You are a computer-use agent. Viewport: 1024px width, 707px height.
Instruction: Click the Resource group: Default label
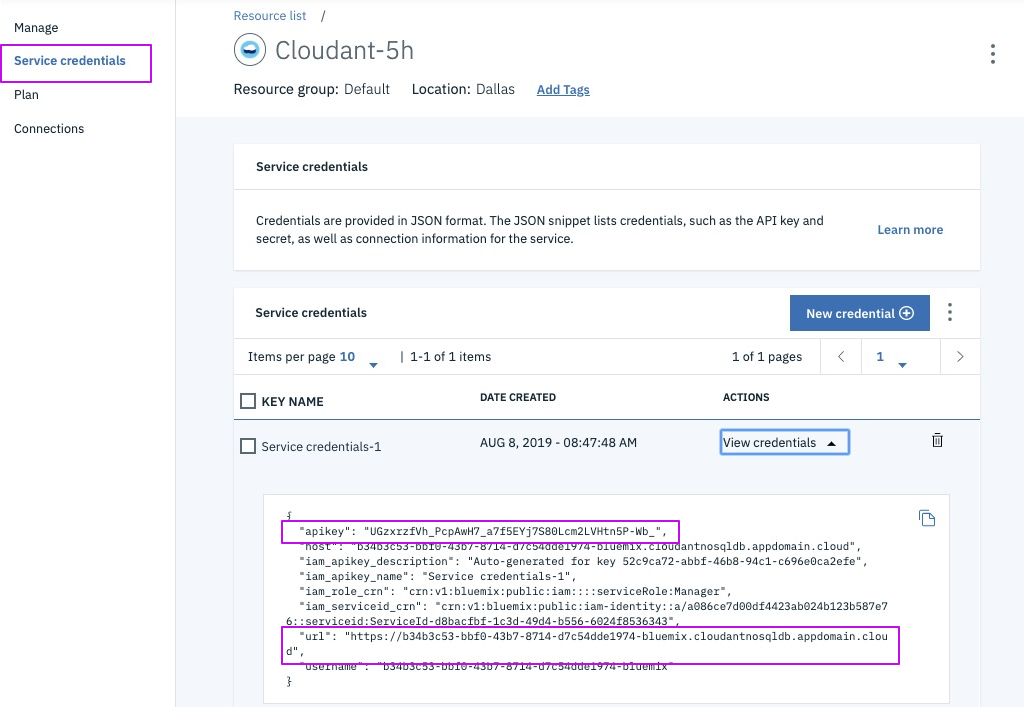coord(312,89)
